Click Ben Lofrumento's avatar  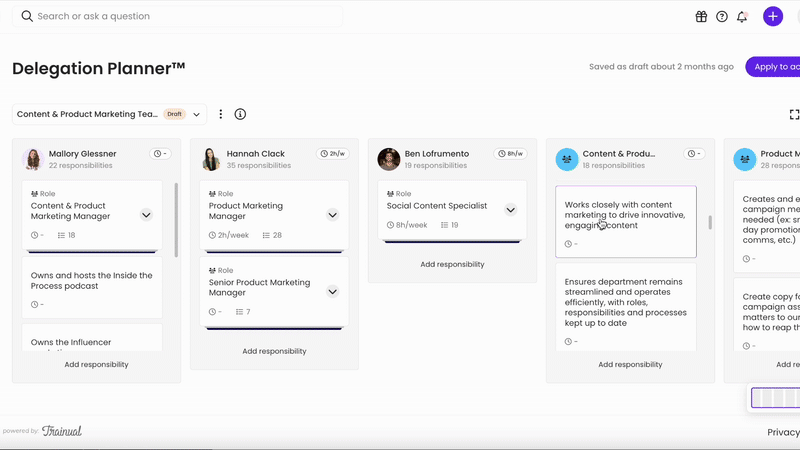[389, 159]
